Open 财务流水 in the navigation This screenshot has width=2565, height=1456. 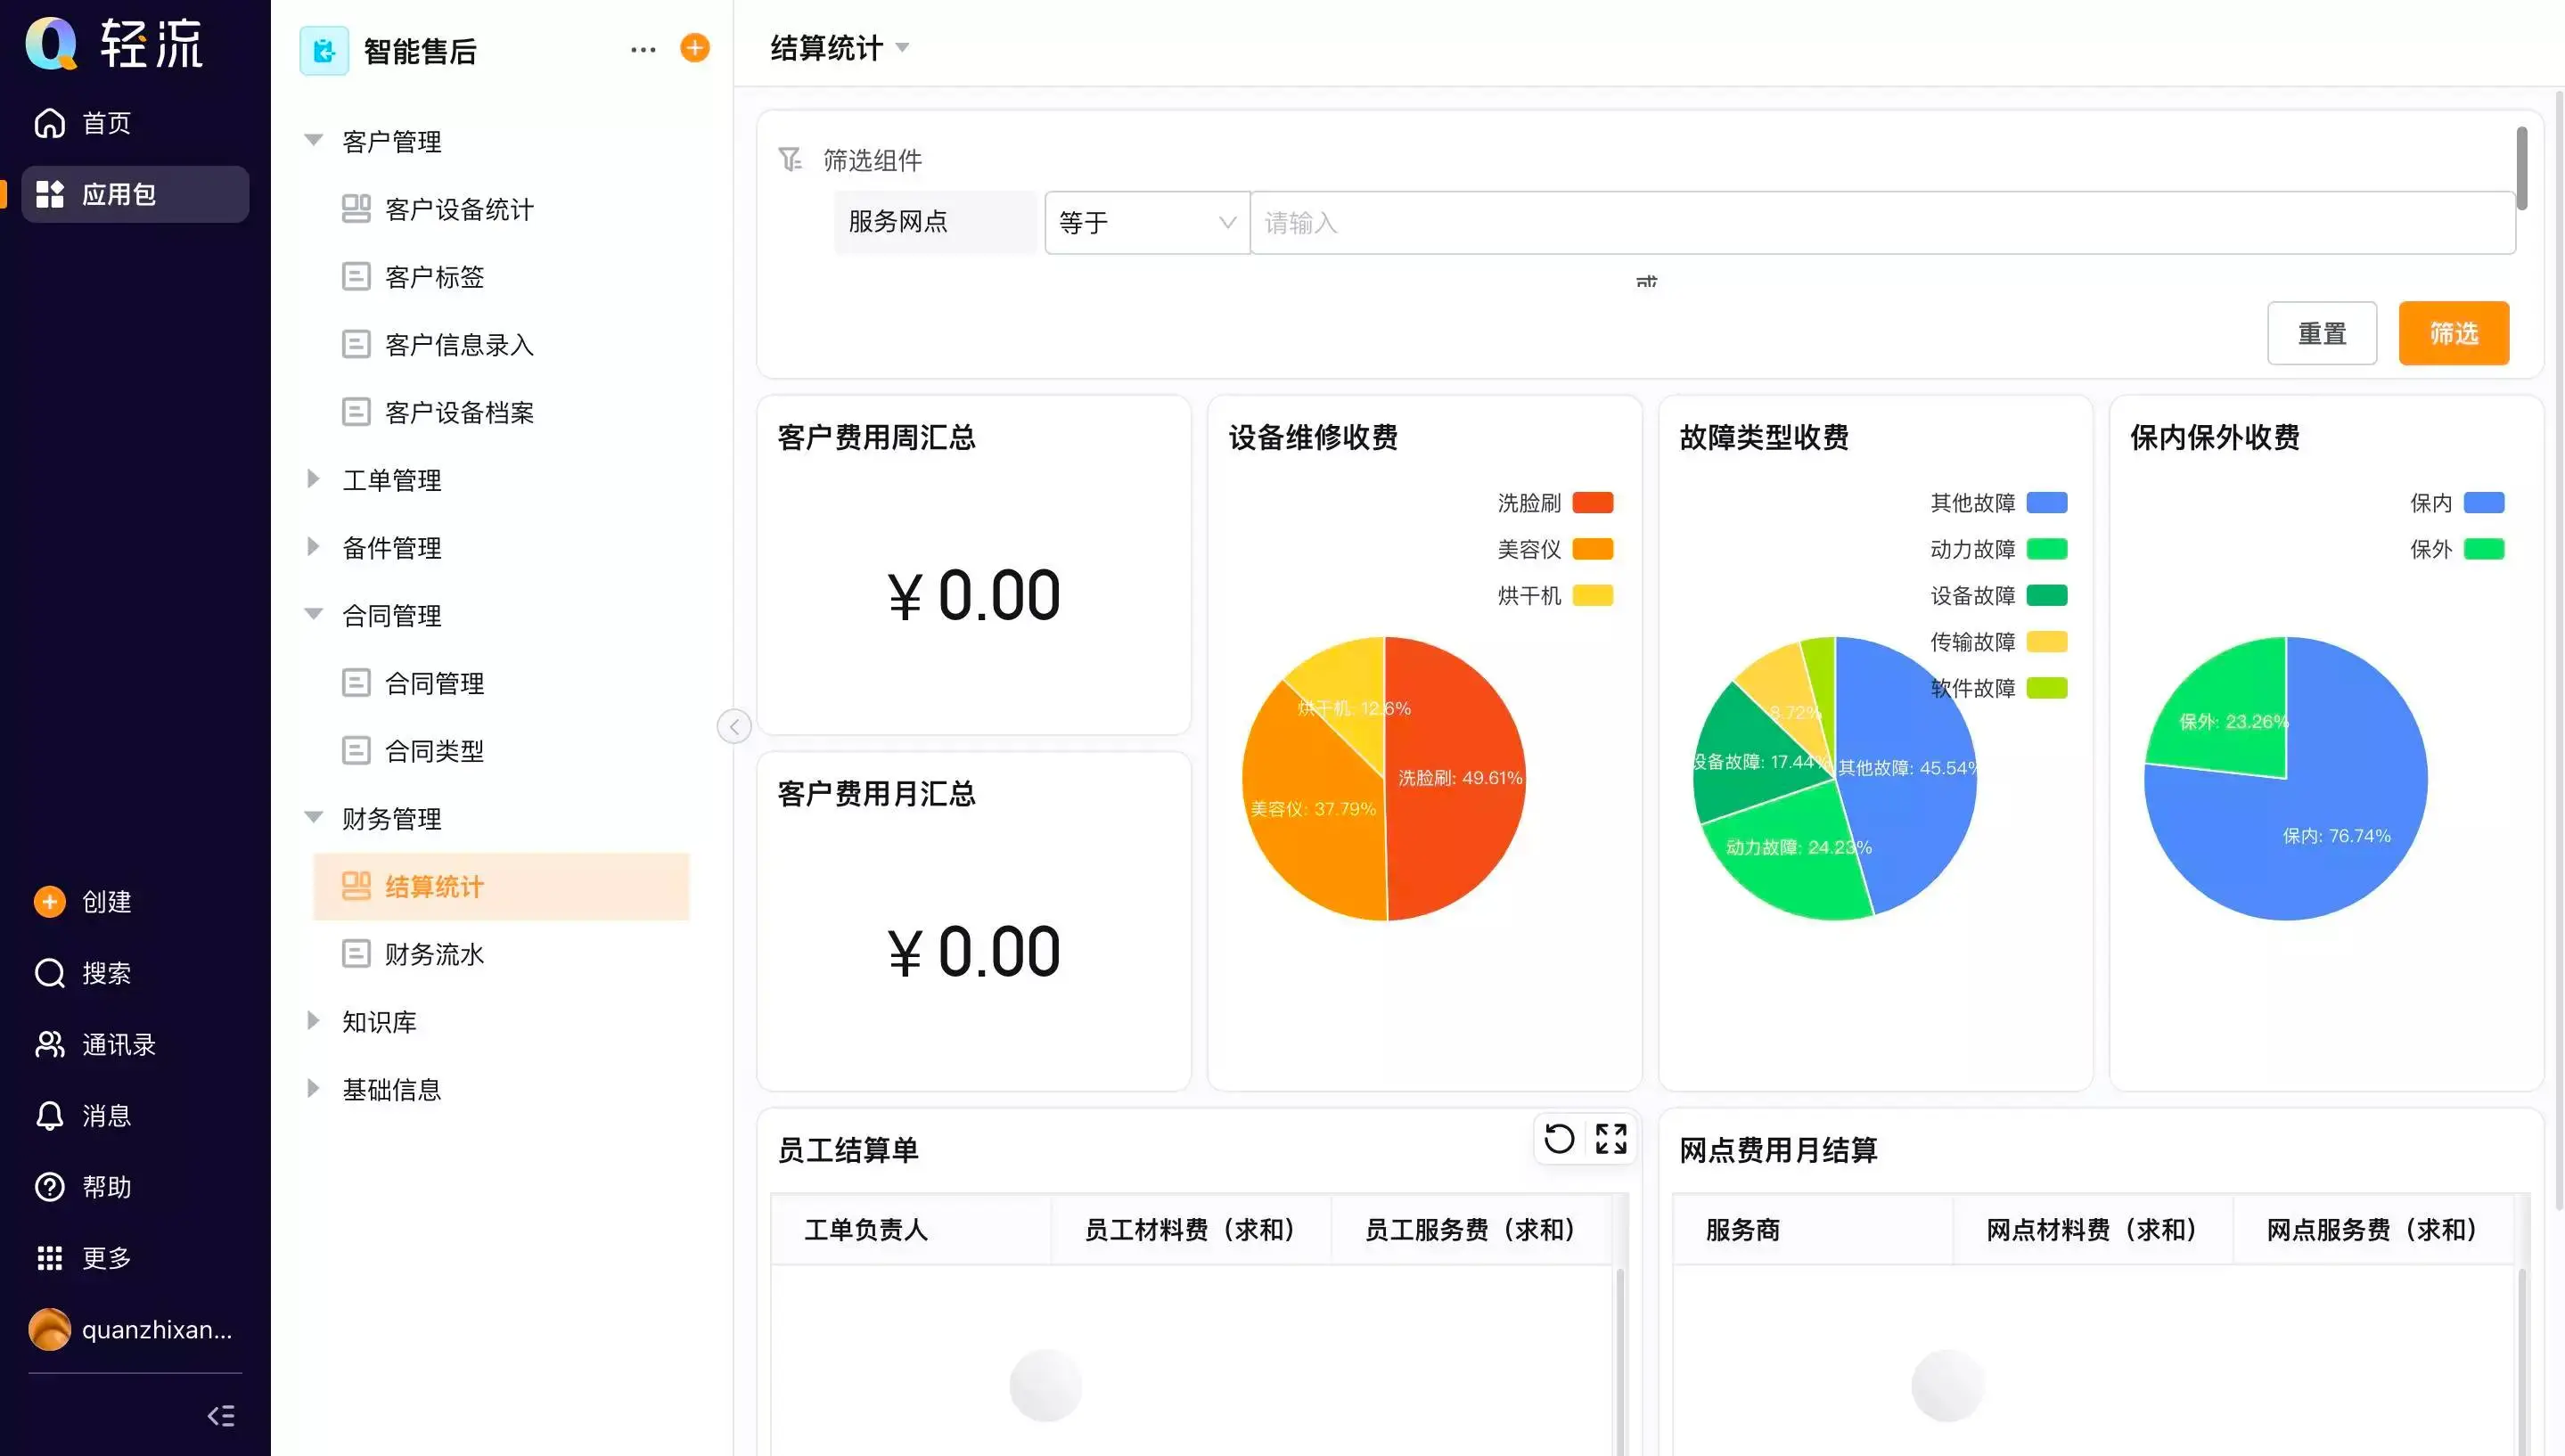coord(434,954)
